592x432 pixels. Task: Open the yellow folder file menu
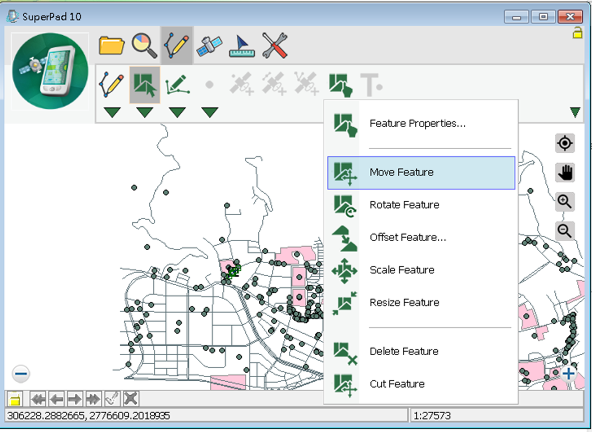[x=111, y=46]
